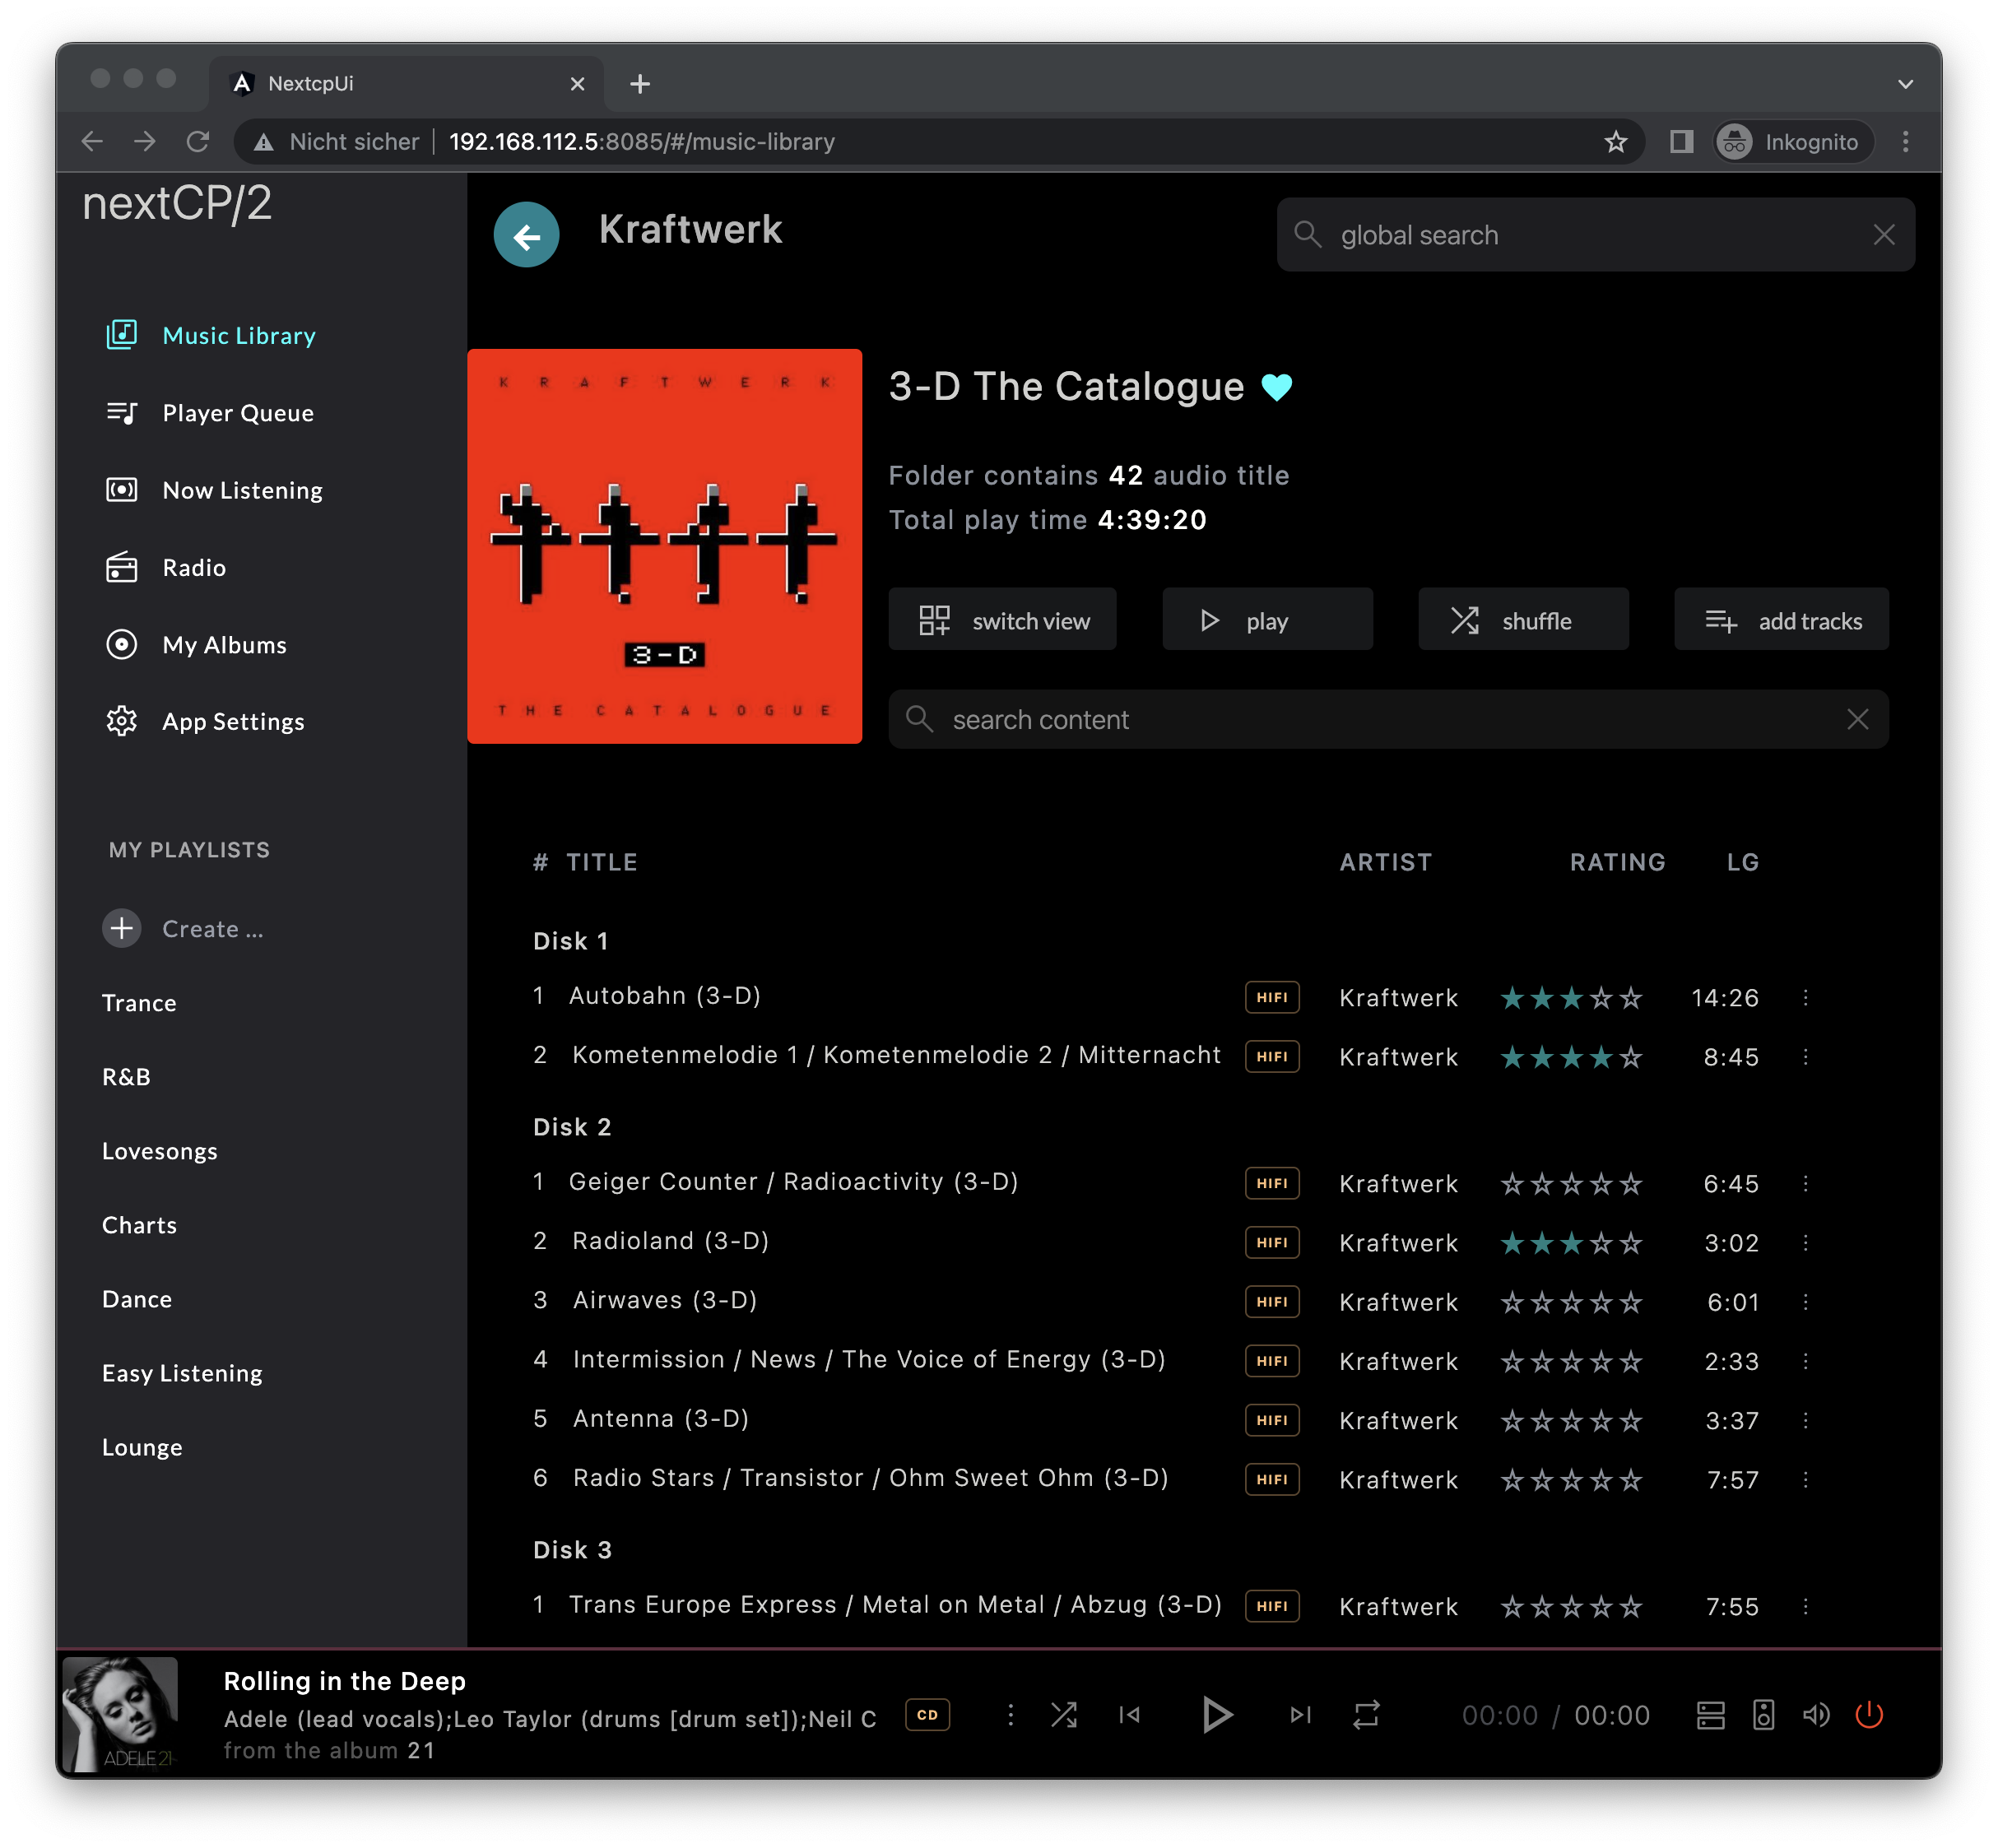Toggle repeat in the player bar
Image resolution: width=1998 pixels, height=1848 pixels.
coord(1366,1714)
